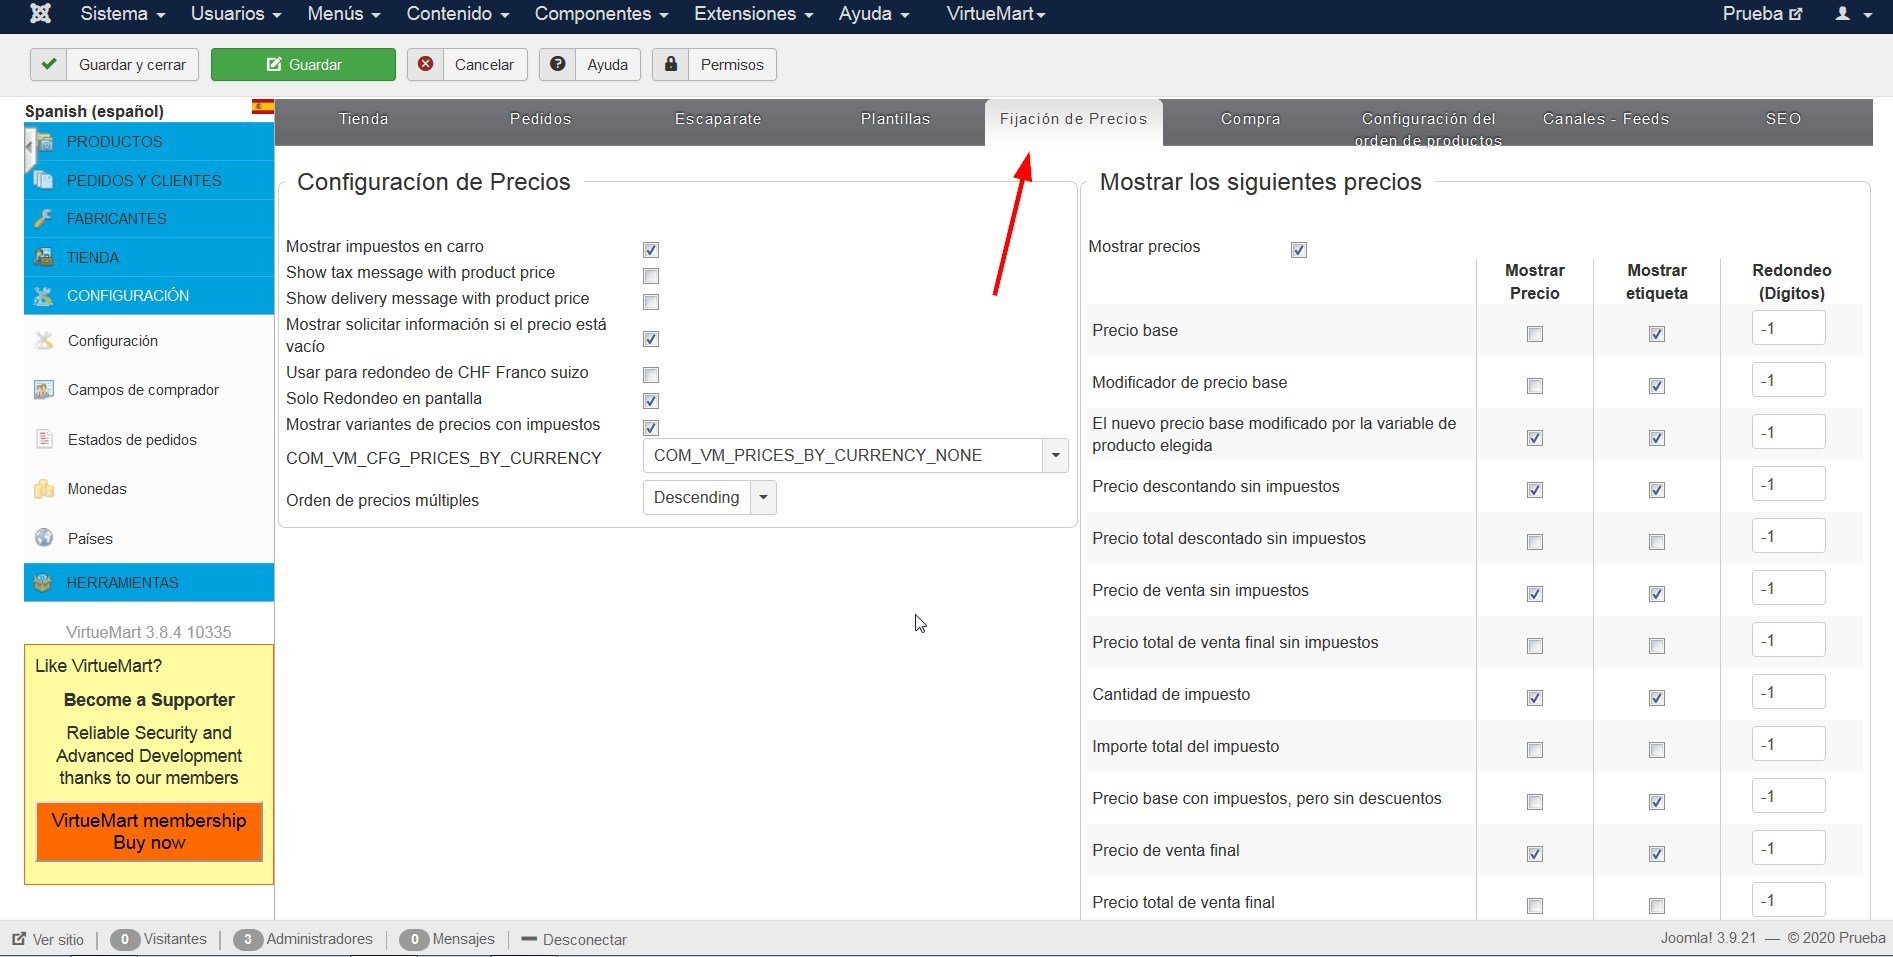Image resolution: width=1893 pixels, height=957 pixels.
Task: Expand the Componentes menu
Action: [601, 14]
